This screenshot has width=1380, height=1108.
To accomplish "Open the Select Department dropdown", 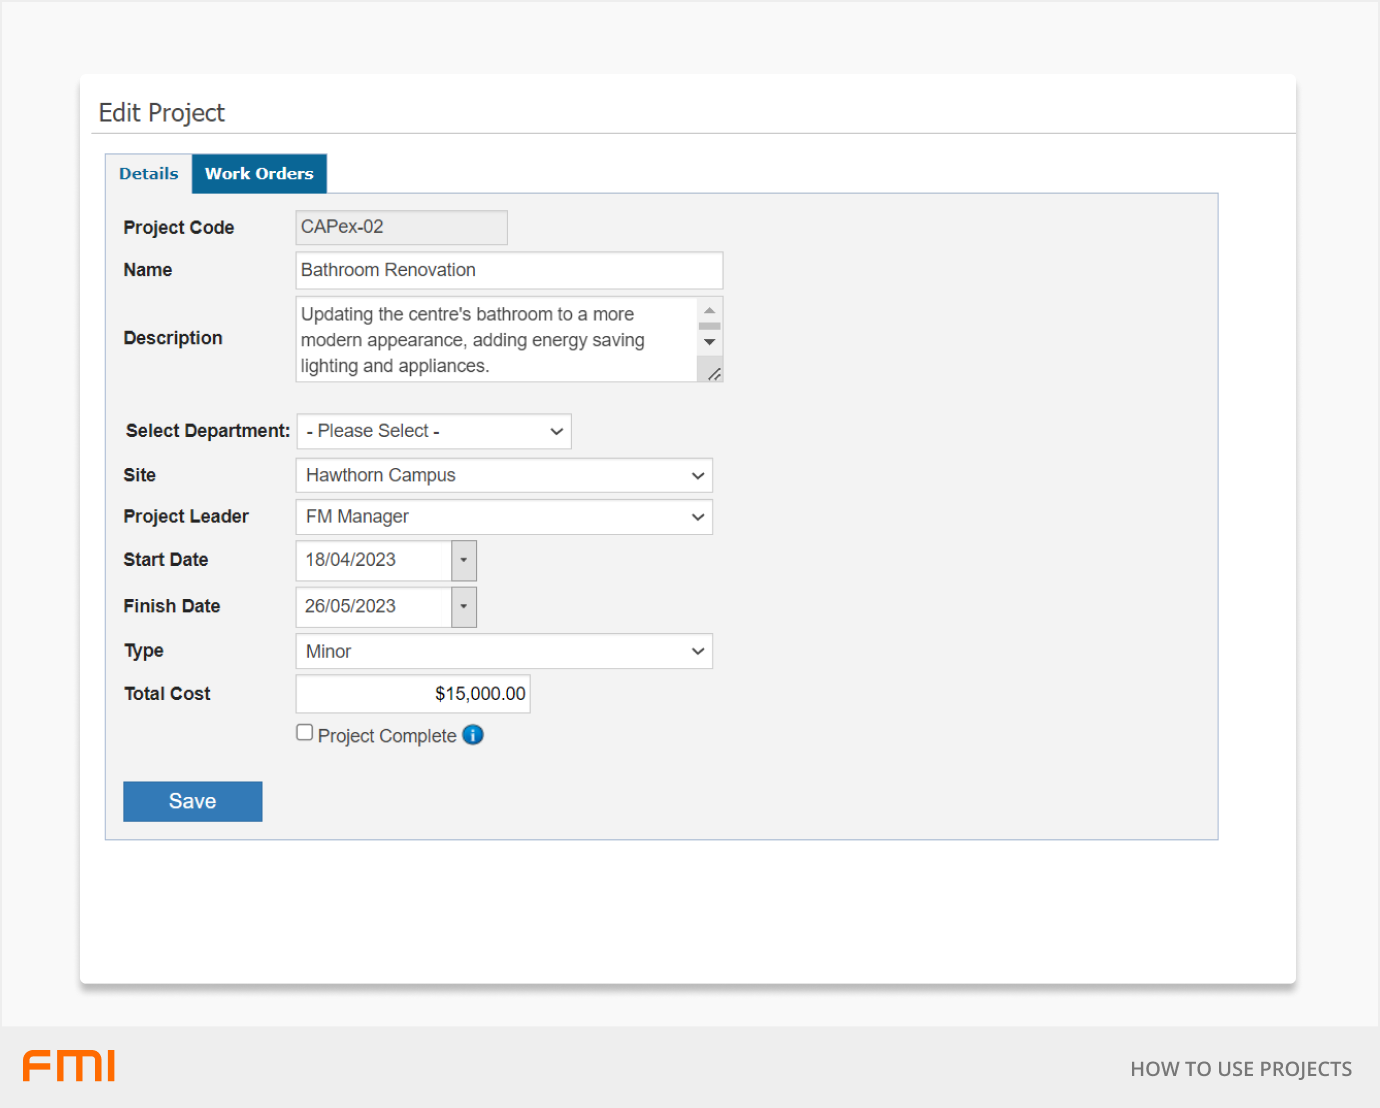I will click(x=434, y=431).
